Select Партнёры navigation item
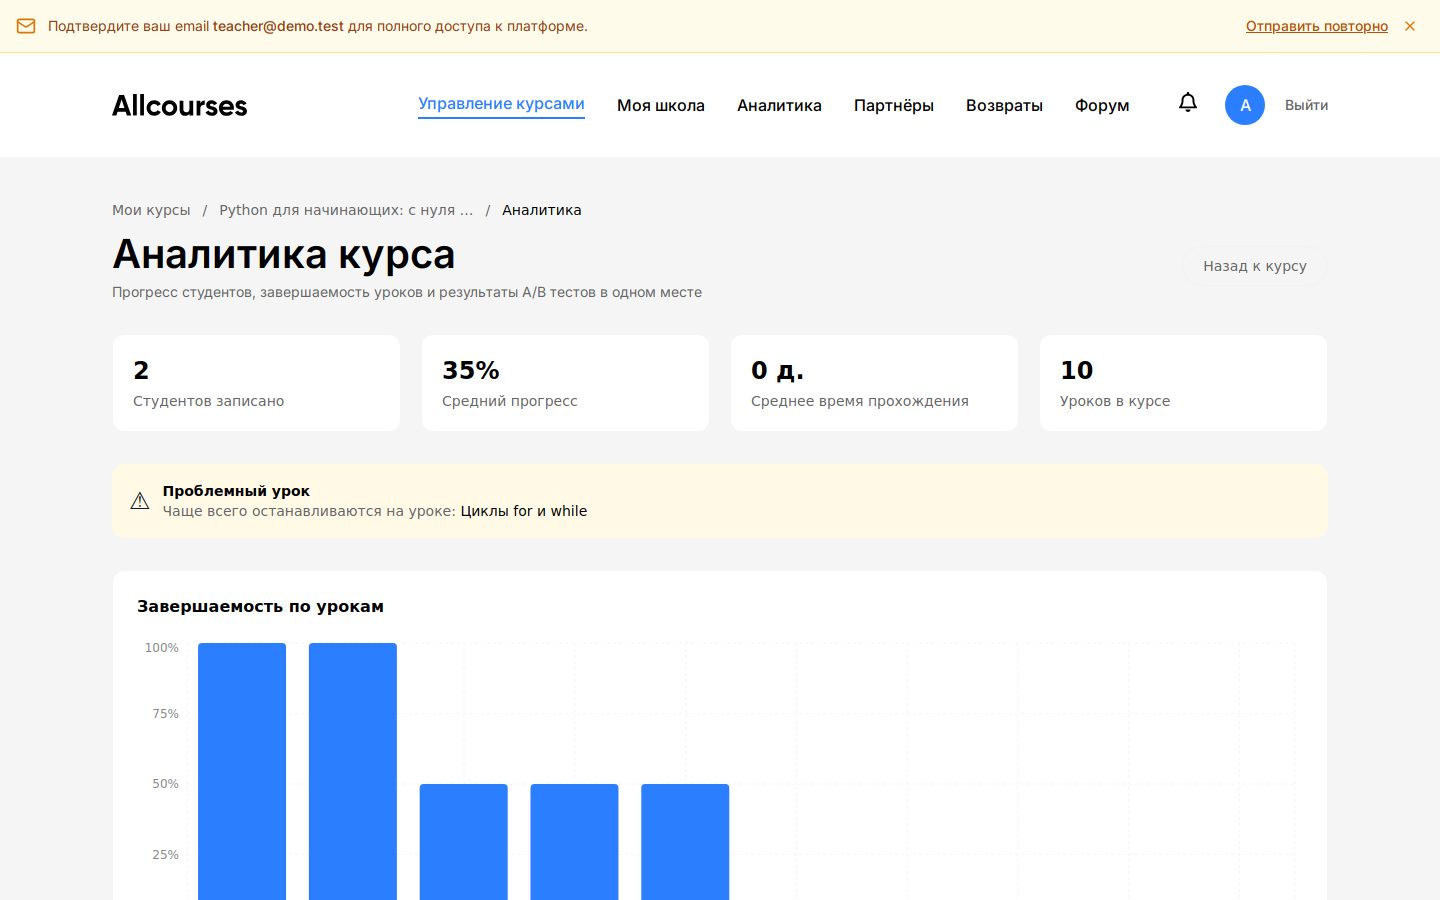Screen dimensions: 1440x900 [x=894, y=105]
